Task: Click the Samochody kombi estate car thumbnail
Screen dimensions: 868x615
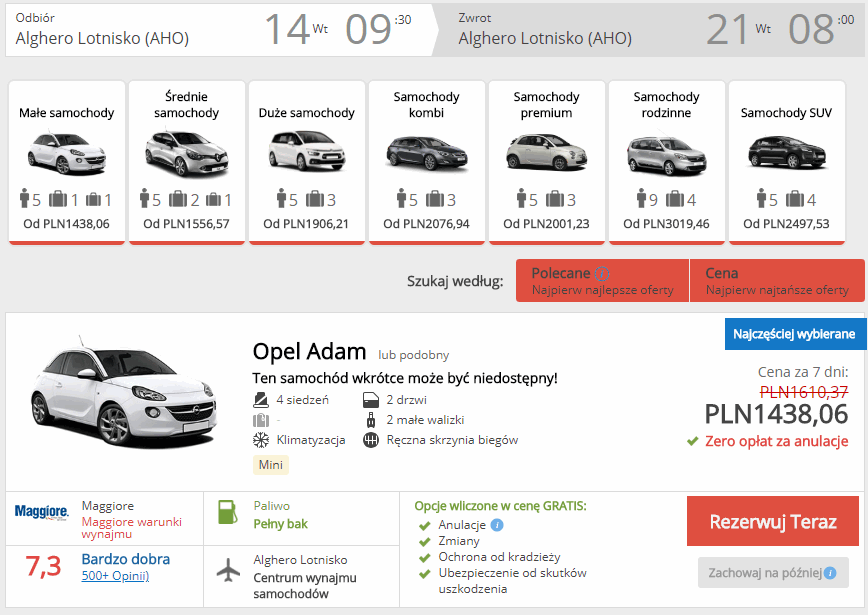Action: (x=427, y=153)
